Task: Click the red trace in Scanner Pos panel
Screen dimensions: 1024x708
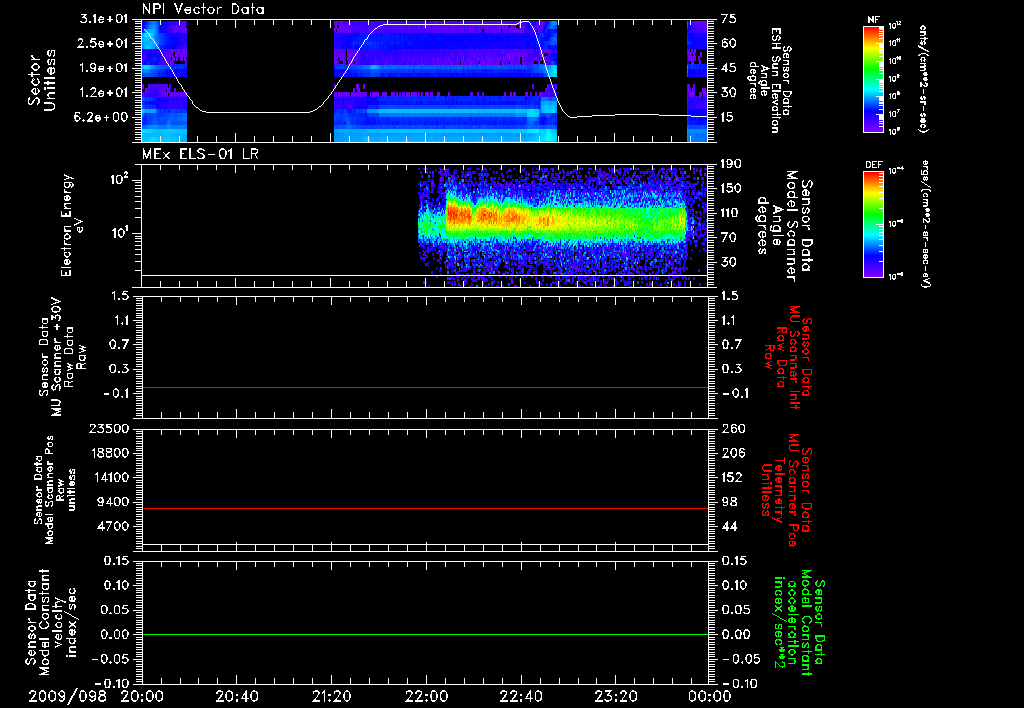Action: tap(425, 508)
